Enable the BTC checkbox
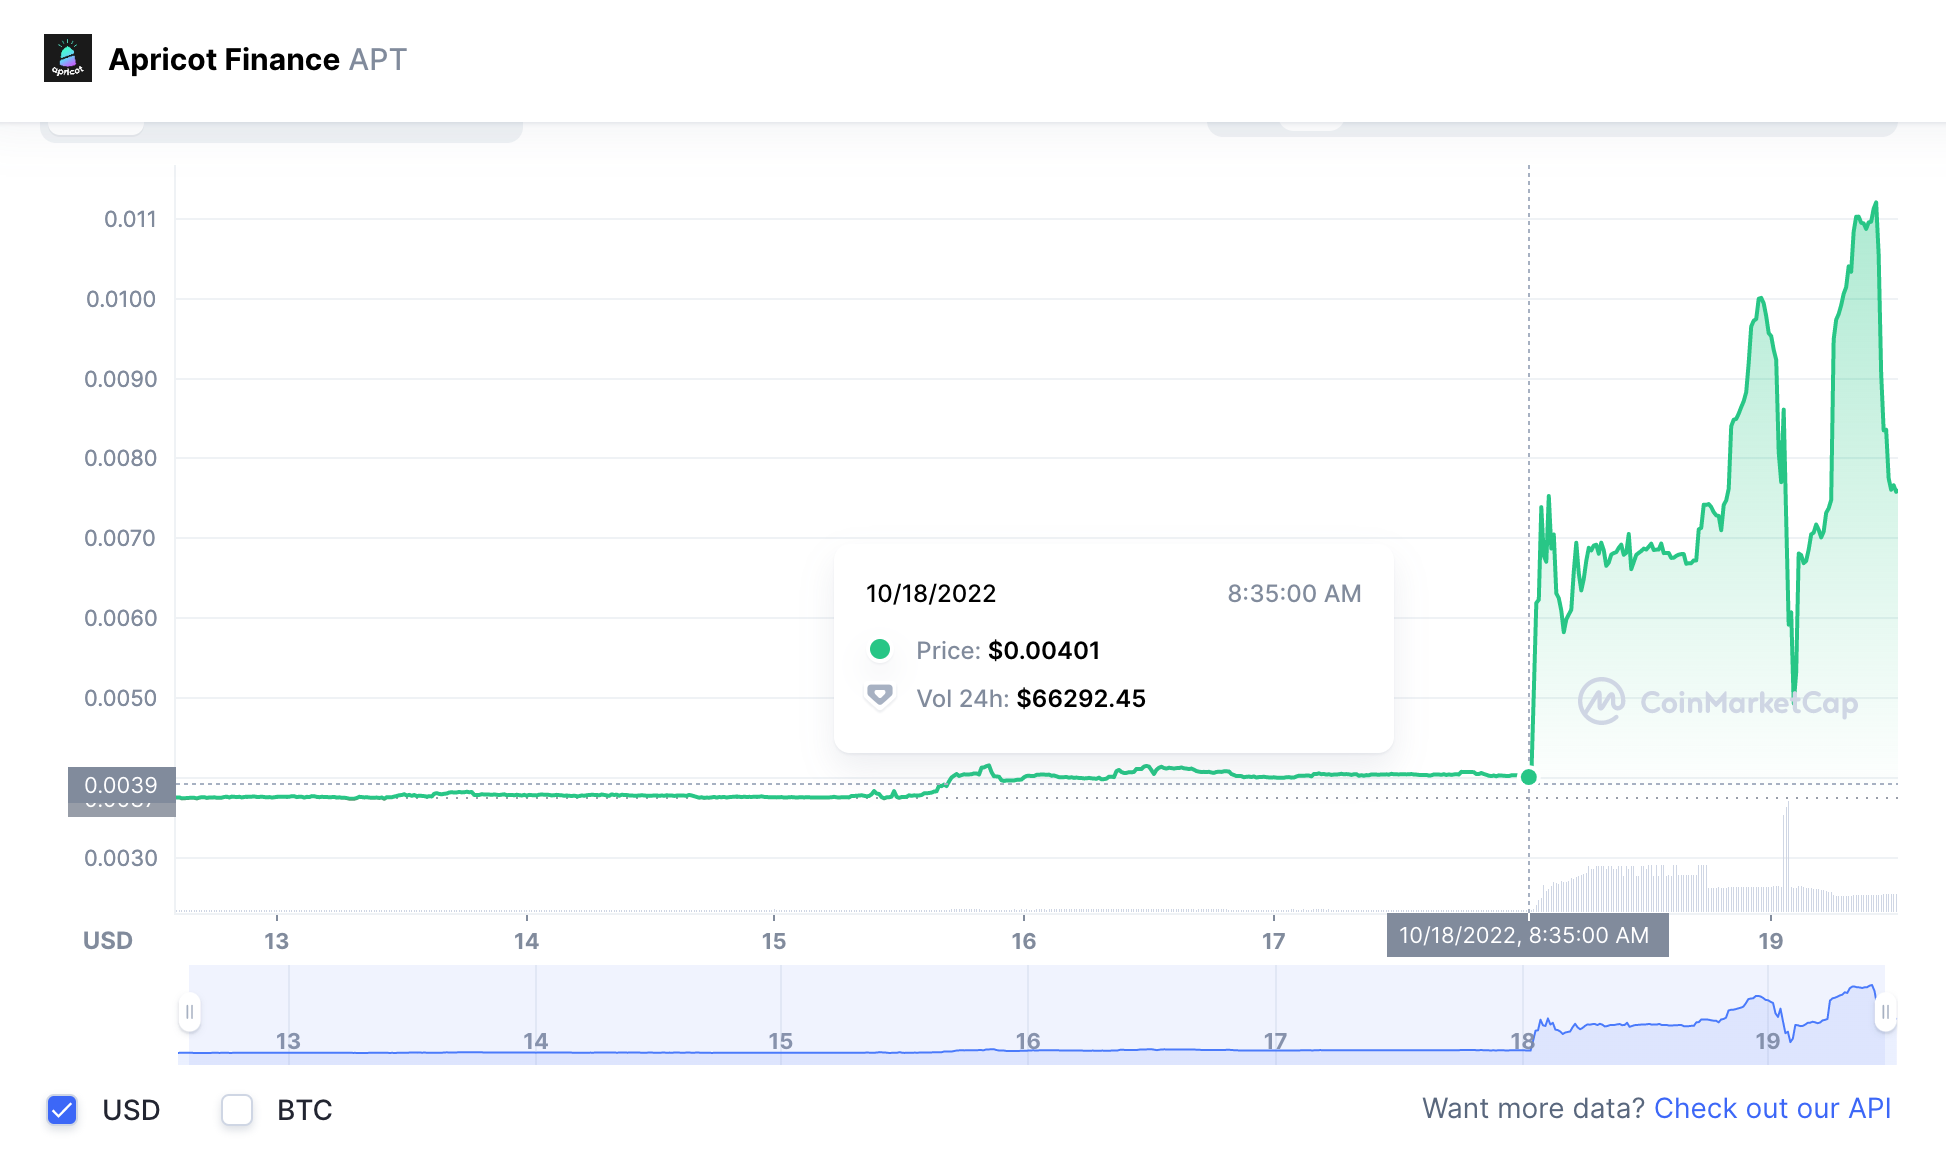The height and width of the screenshot is (1150, 1946). 237,1109
